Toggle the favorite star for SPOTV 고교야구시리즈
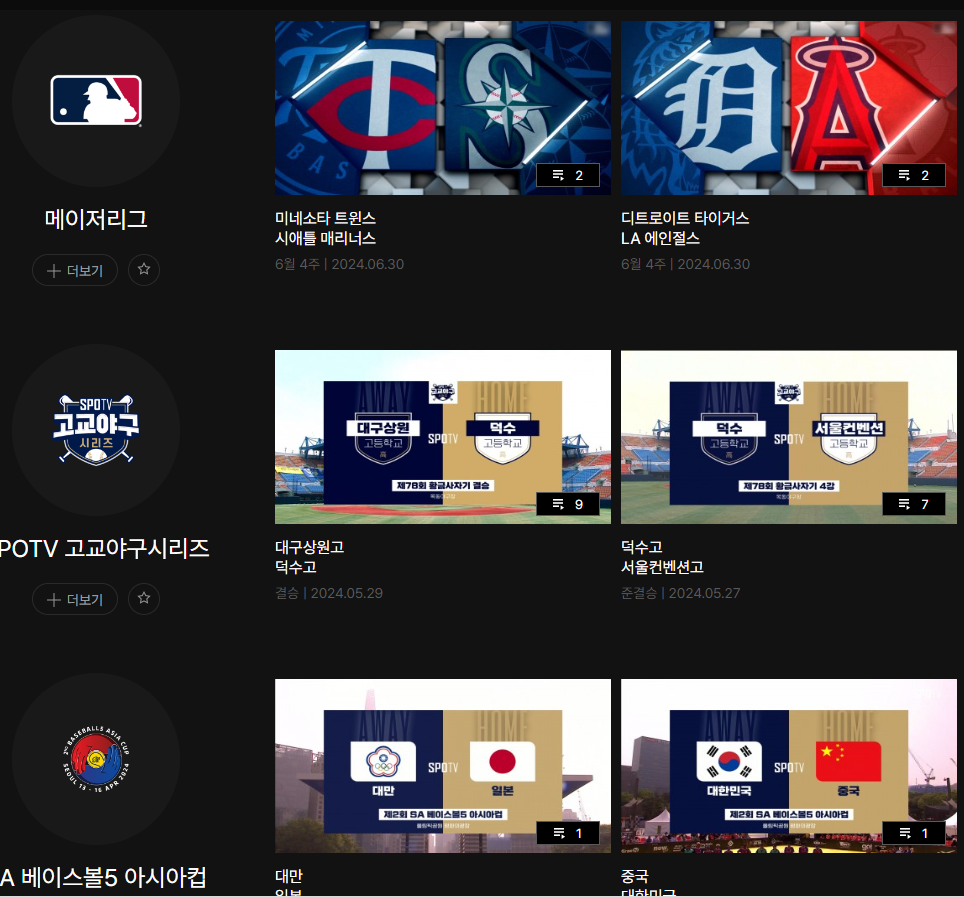Viewport: 964px width, 897px height. pos(143,599)
